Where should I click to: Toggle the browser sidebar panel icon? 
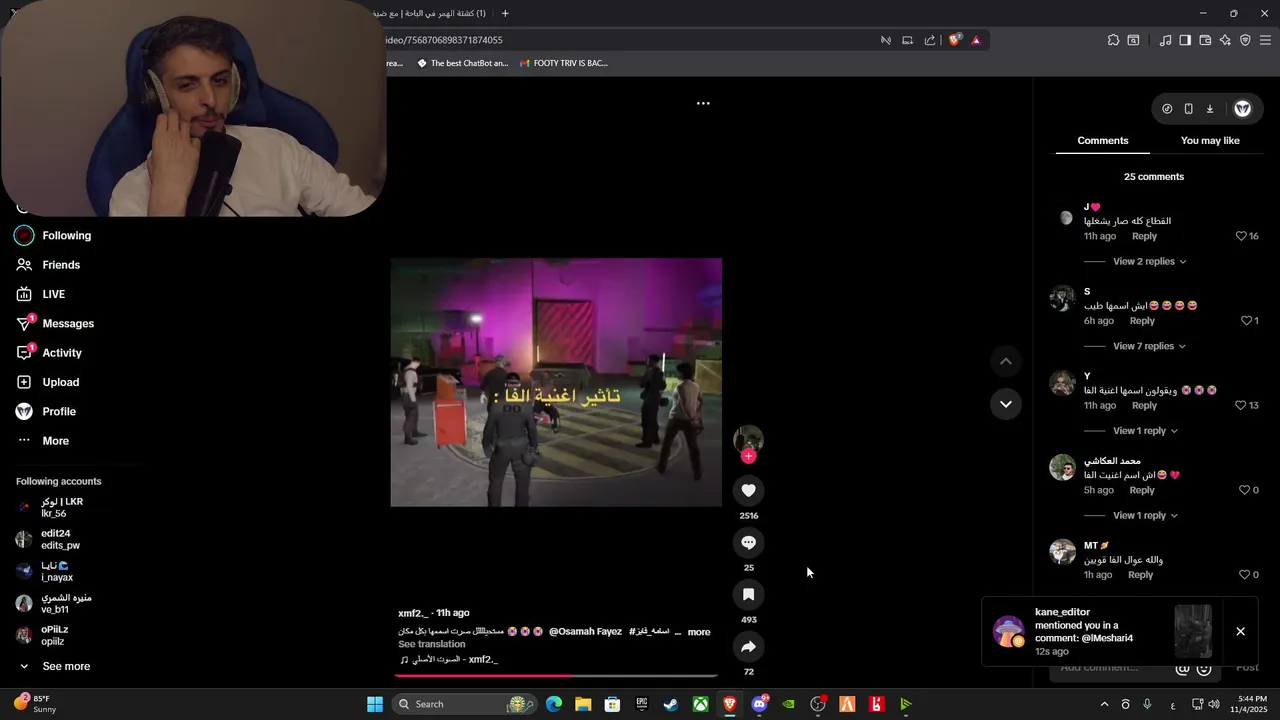[x=1185, y=40]
